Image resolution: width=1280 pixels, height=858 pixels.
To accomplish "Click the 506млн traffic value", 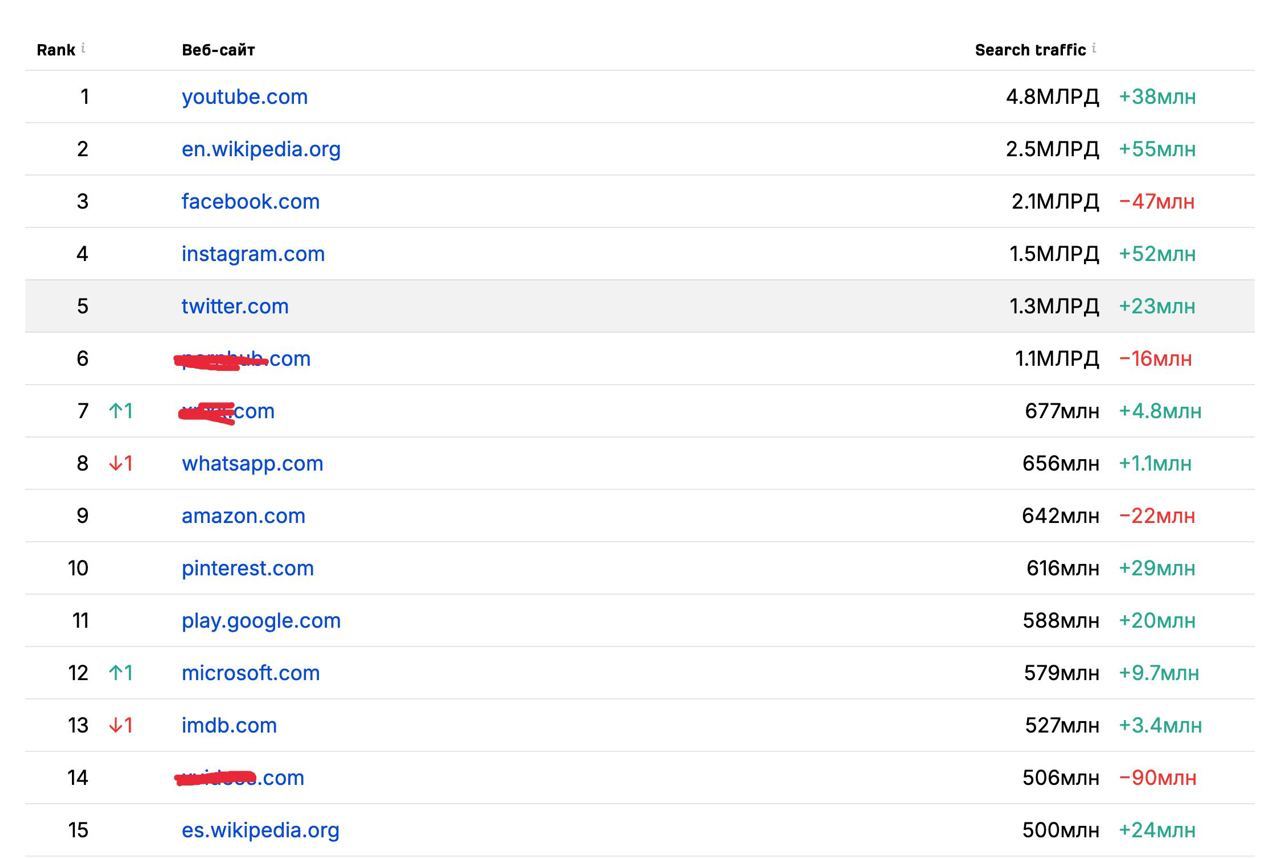I will coord(1060,777).
